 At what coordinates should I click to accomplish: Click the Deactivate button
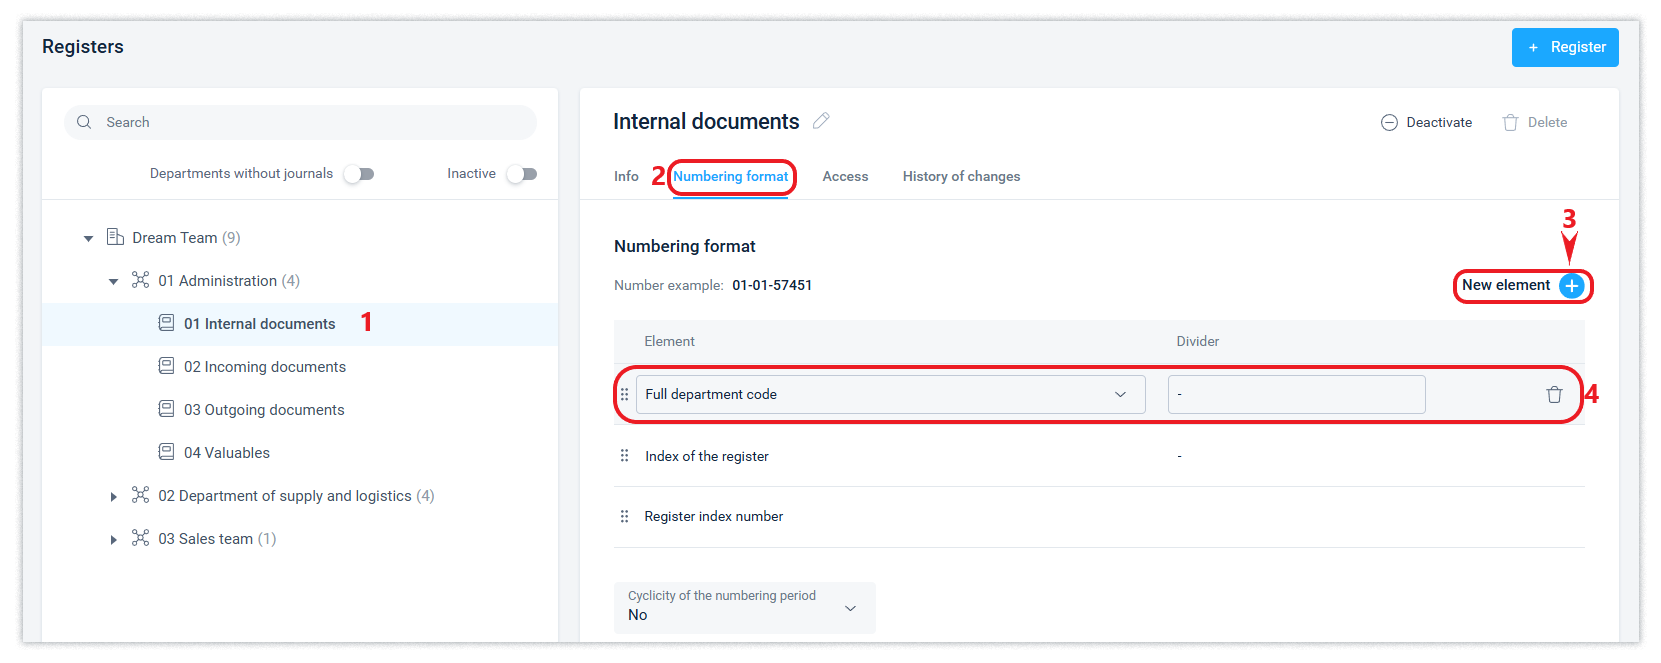click(x=1426, y=123)
